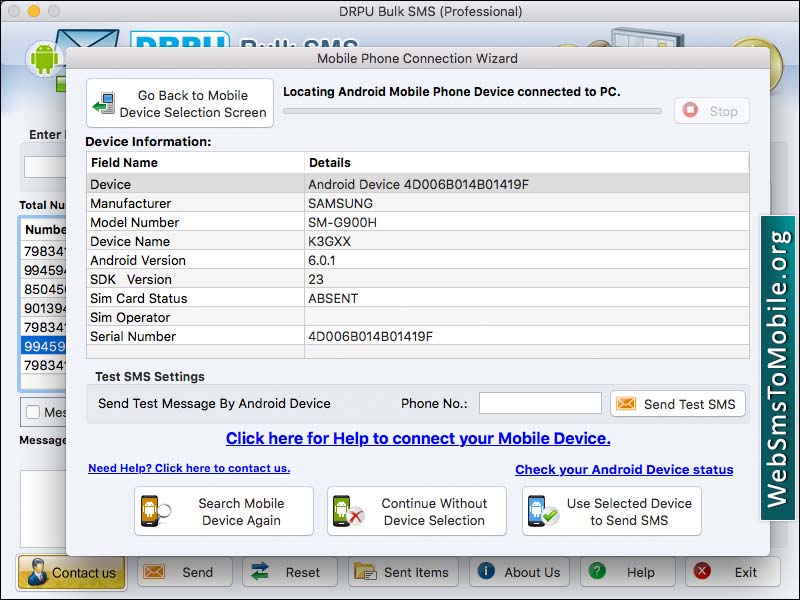Choose Continue Without Device Selection

tap(416, 510)
